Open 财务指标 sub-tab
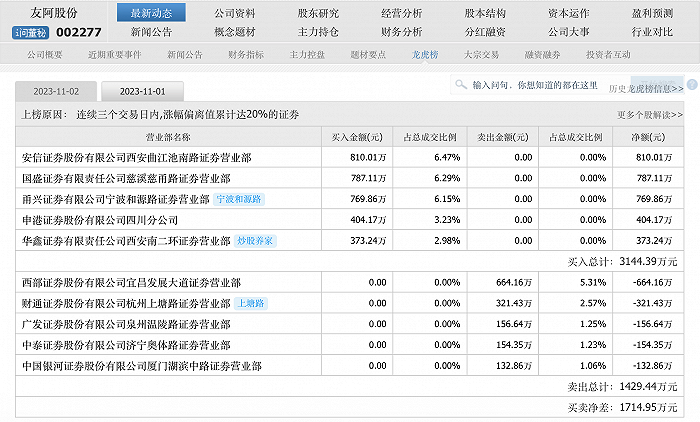 pyautogui.click(x=246, y=54)
